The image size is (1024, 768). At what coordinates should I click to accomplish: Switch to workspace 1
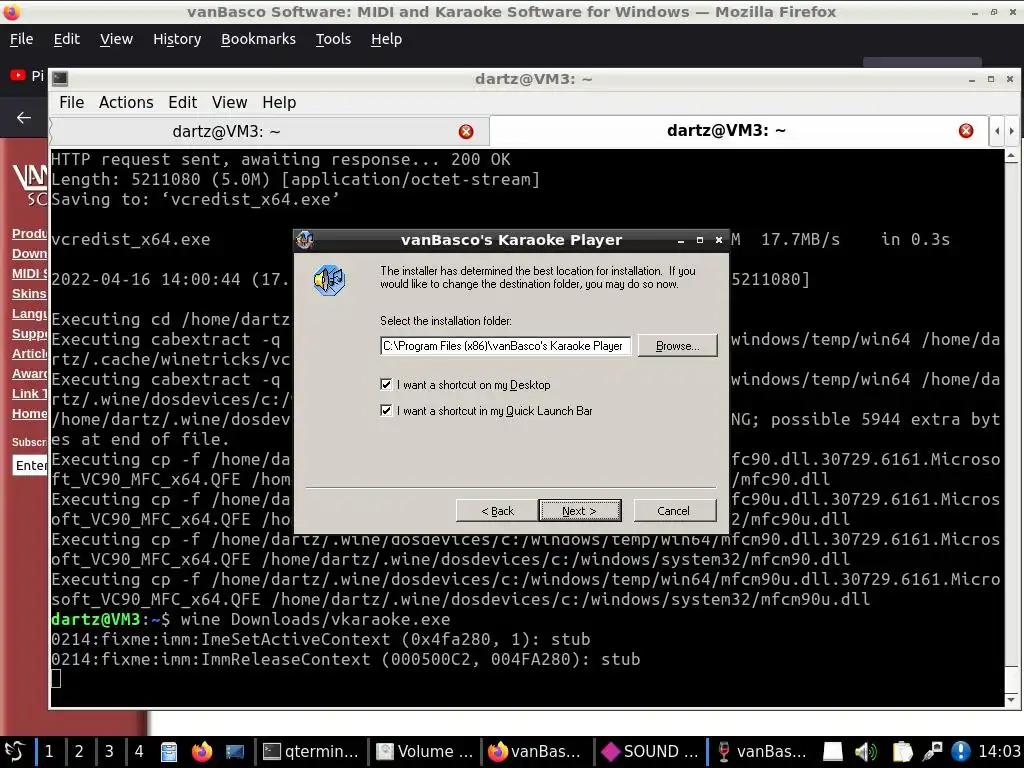(49, 752)
